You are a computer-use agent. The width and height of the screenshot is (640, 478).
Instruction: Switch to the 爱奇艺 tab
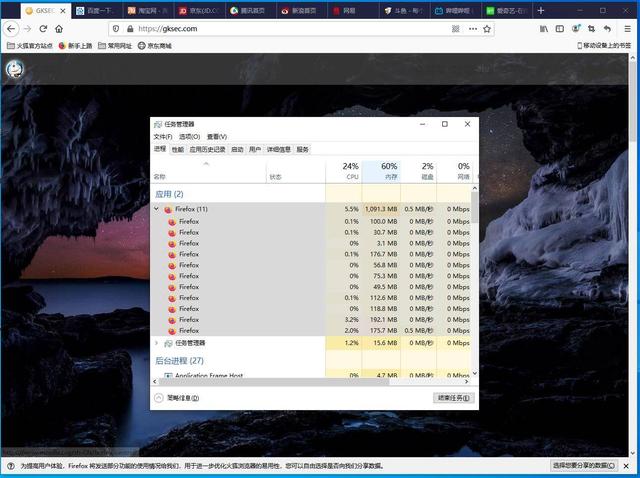(506, 11)
